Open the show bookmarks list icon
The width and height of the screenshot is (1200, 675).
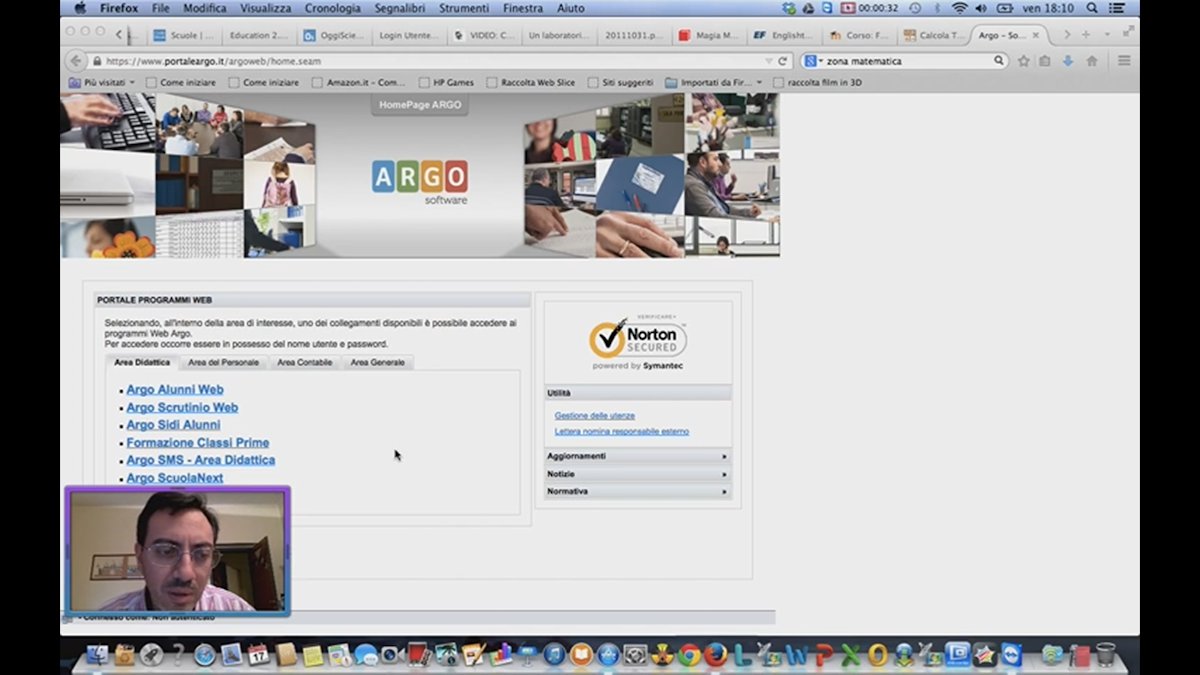1044,61
